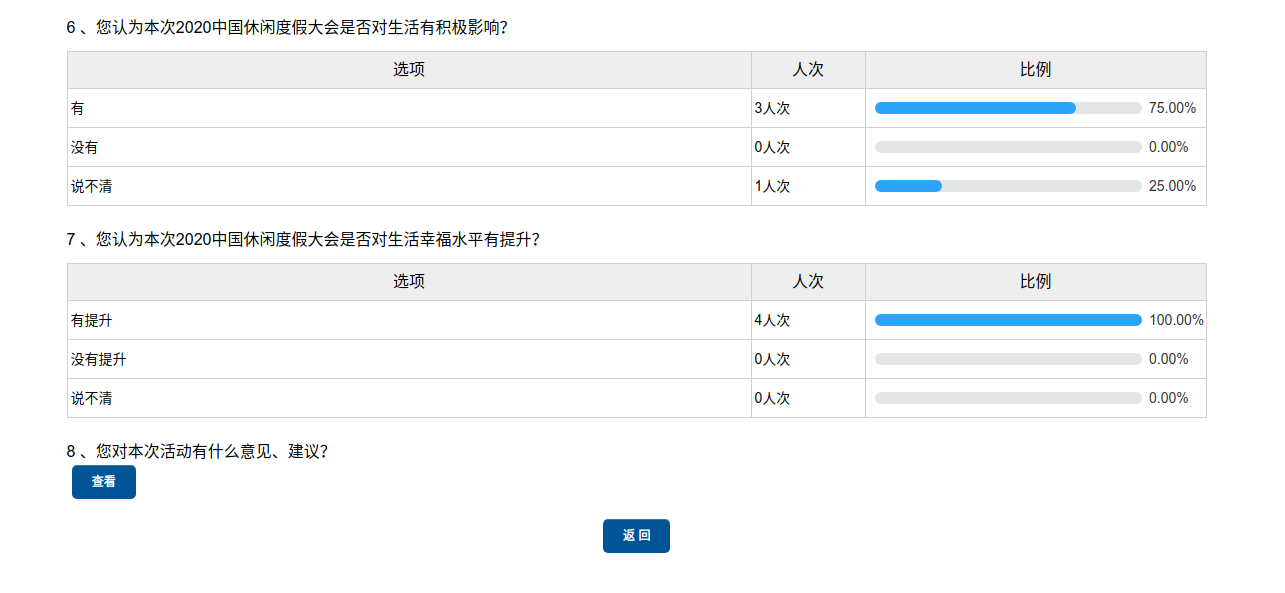
Task: Click the empty progress bar for 没有 in question 6
Action: point(1007,147)
